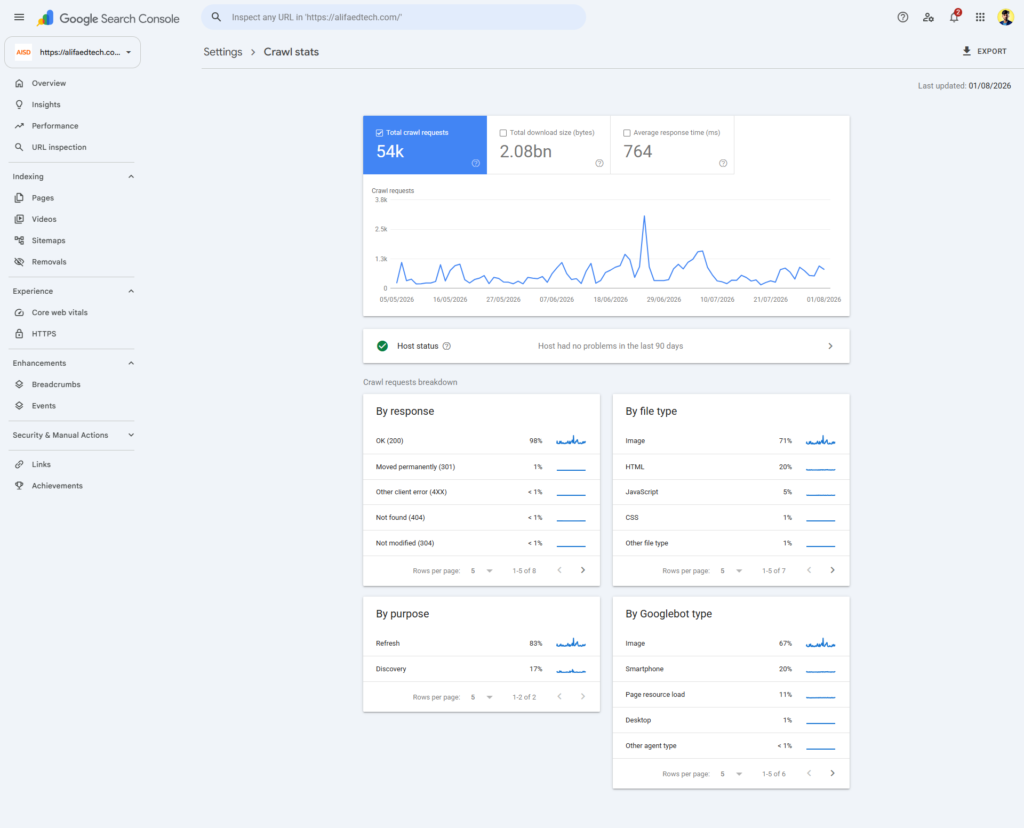Screen dimensions: 1024x828
Task: Open Links report in sidebar
Action: (x=41, y=464)
